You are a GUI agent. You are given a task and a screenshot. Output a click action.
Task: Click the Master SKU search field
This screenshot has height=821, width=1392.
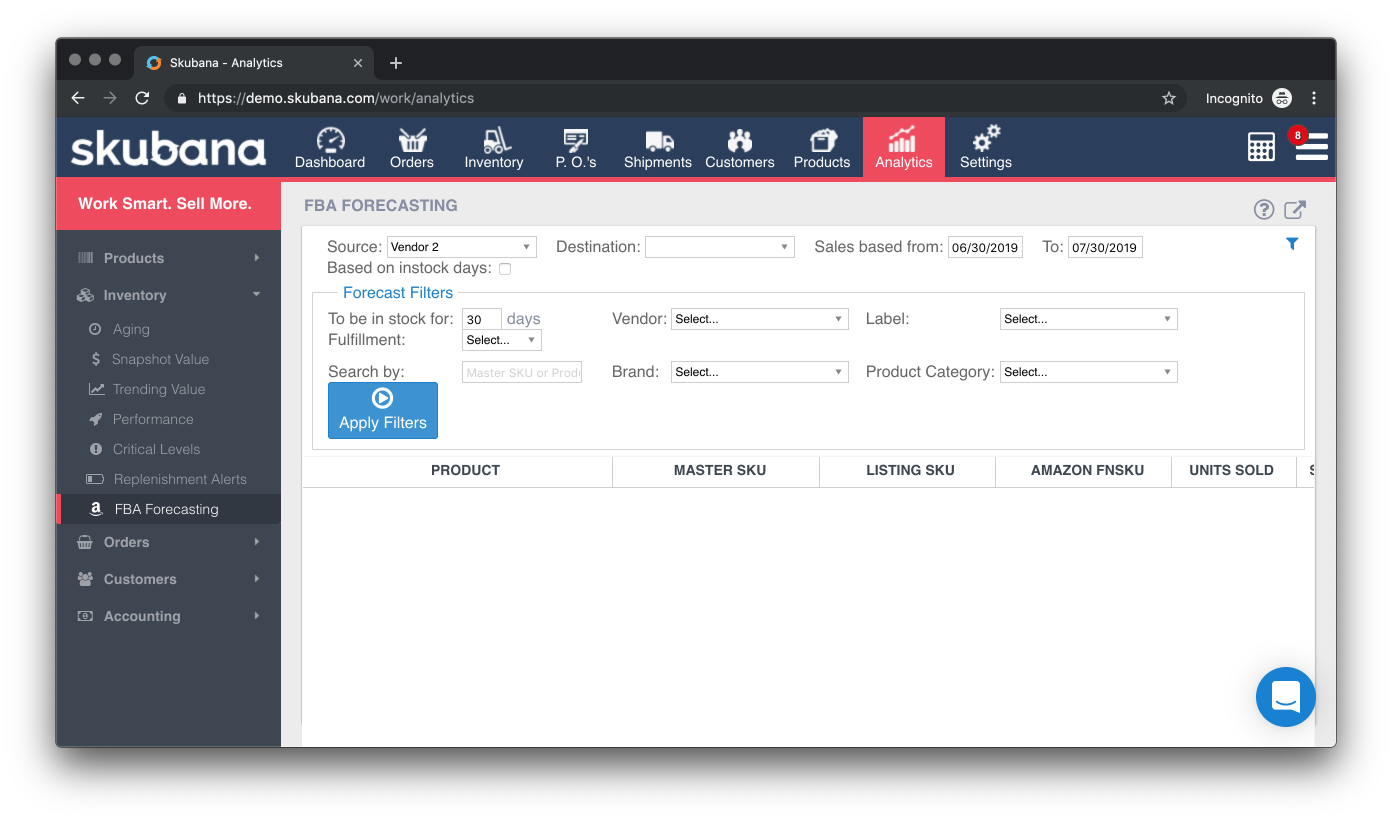tap(522, 372)
